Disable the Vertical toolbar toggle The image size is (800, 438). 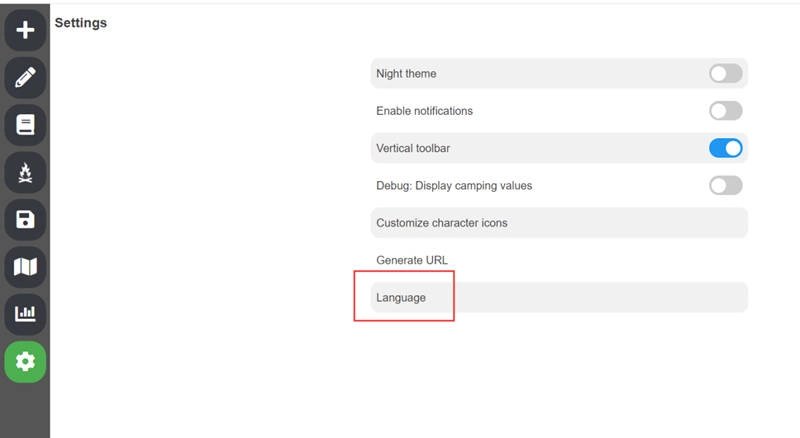click(x=725, y=148)
